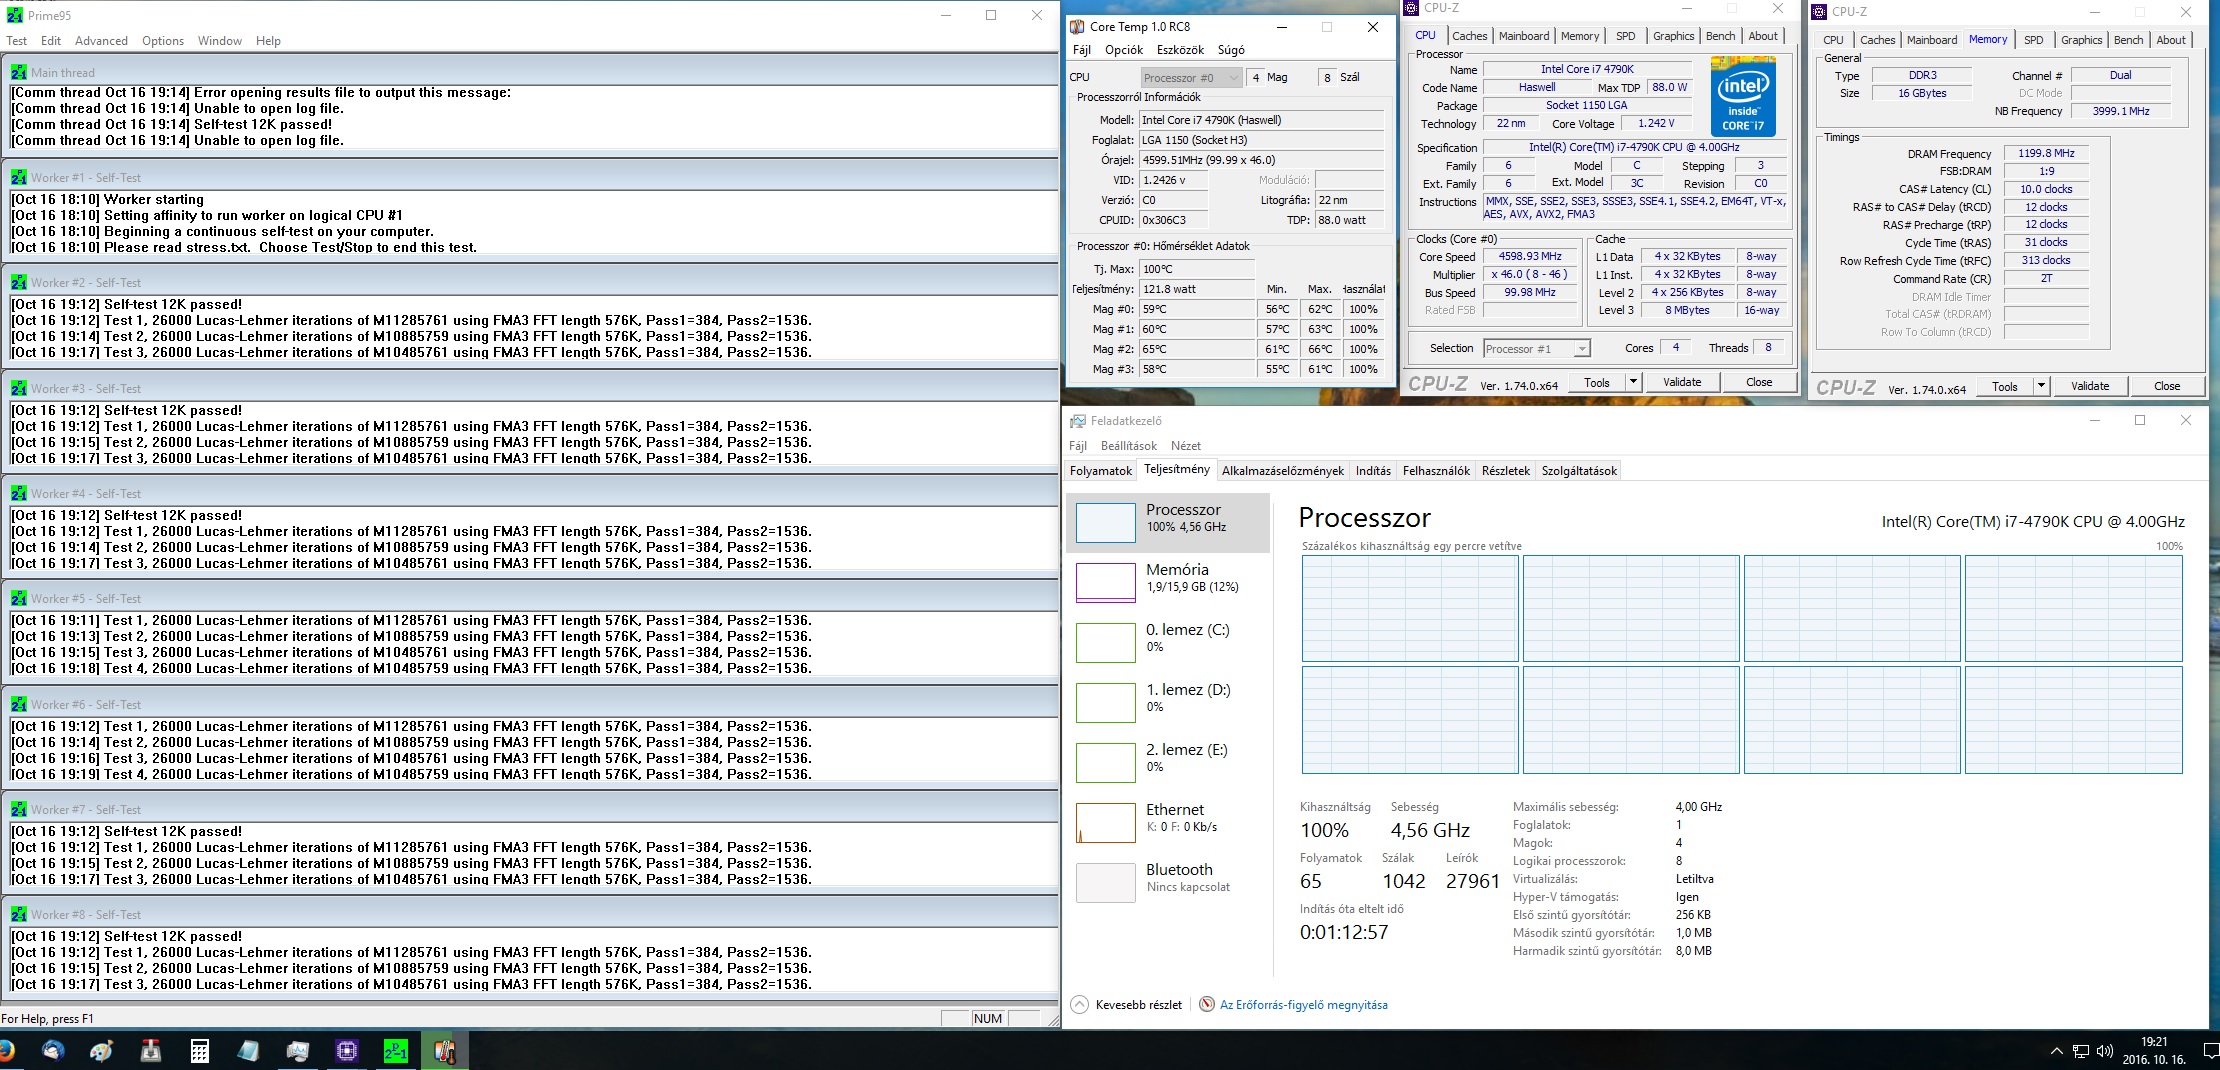Viewport: 2220px width, 1070px height.
Task: Show hidden system tray icons
Action: pyautogui.click(x=2056, y=1051)
